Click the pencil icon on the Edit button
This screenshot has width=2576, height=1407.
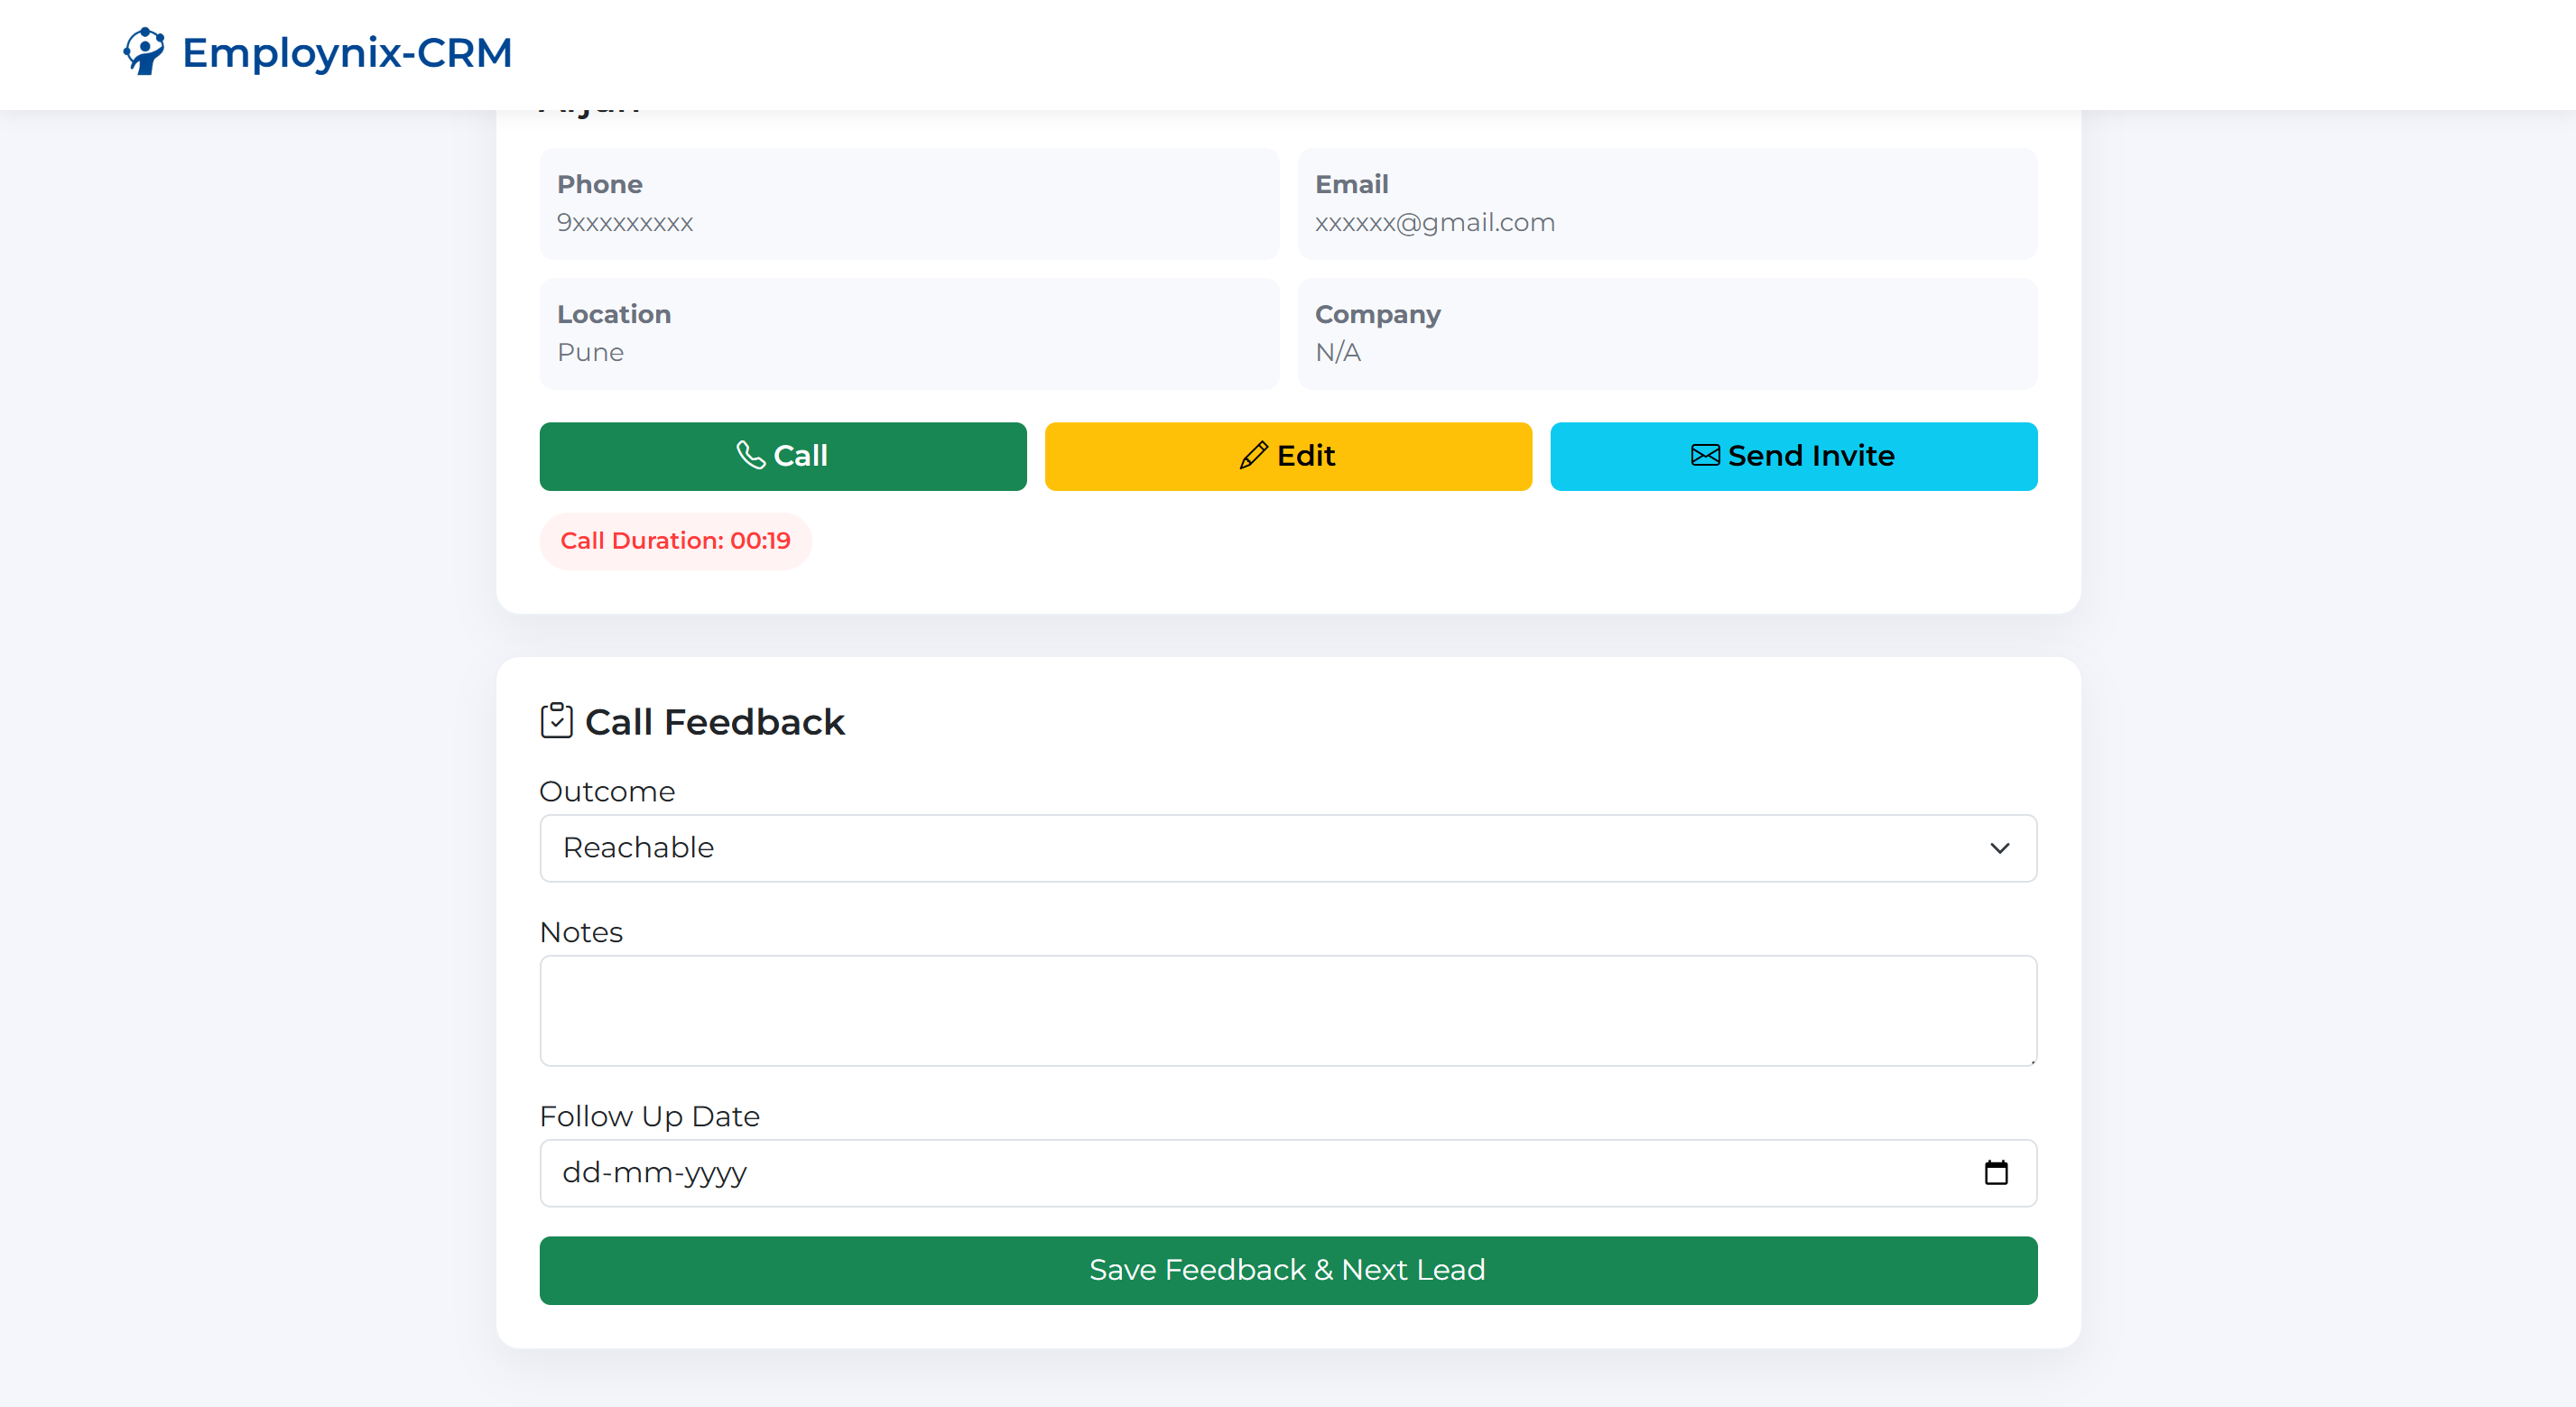(x=1252, y=455)
